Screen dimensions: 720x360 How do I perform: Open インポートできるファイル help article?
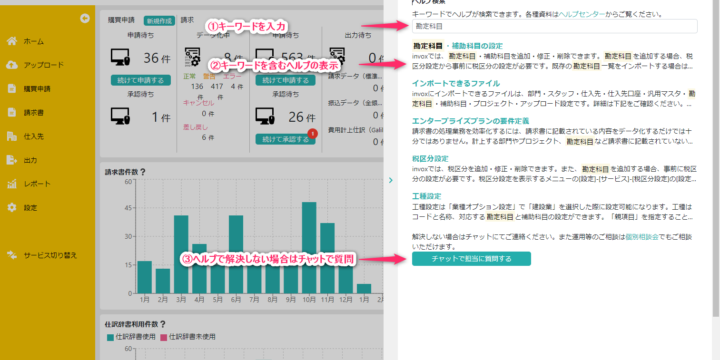(456, 84)
